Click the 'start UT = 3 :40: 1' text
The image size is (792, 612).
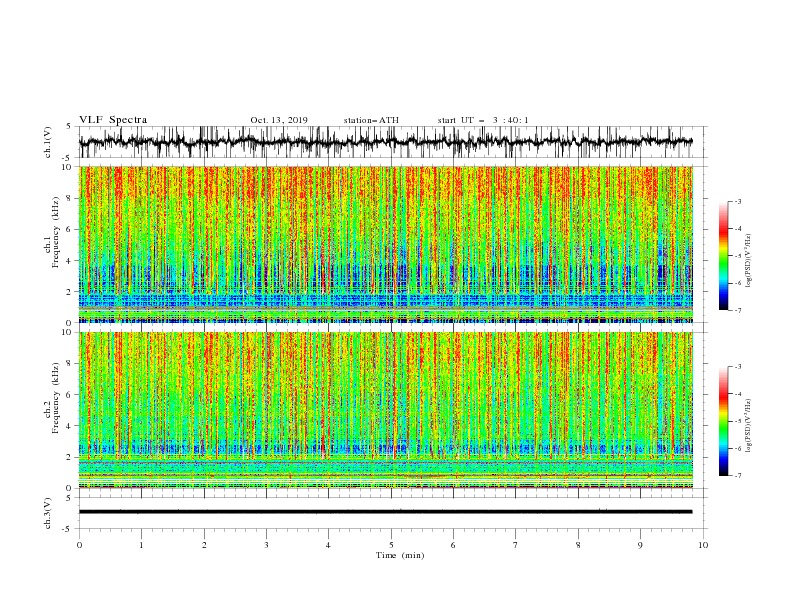[483, 120]
